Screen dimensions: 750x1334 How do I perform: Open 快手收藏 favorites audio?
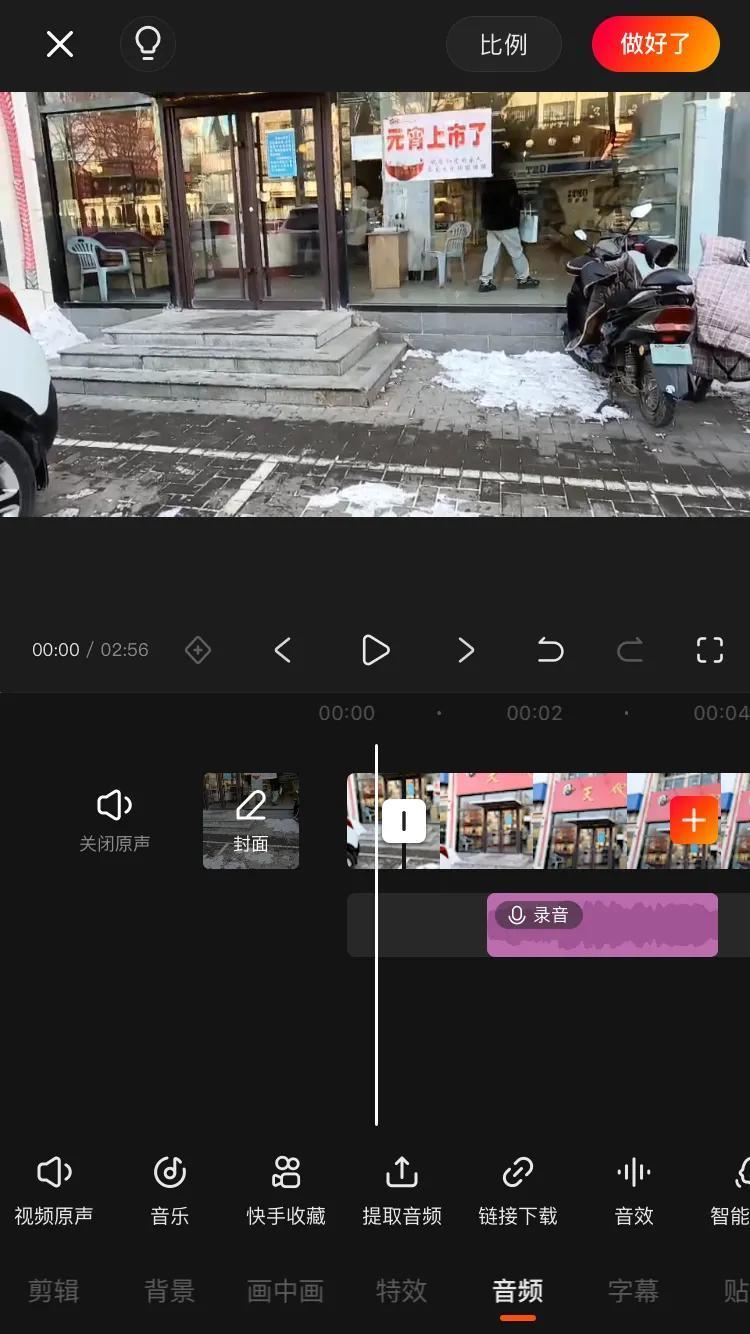[x=286, y=1189]
